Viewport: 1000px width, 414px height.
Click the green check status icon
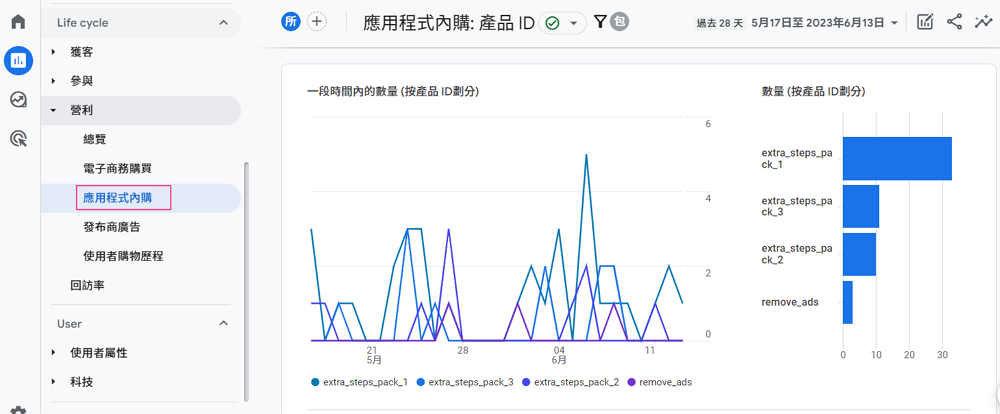pyautogui.click(x=552, y=23)
